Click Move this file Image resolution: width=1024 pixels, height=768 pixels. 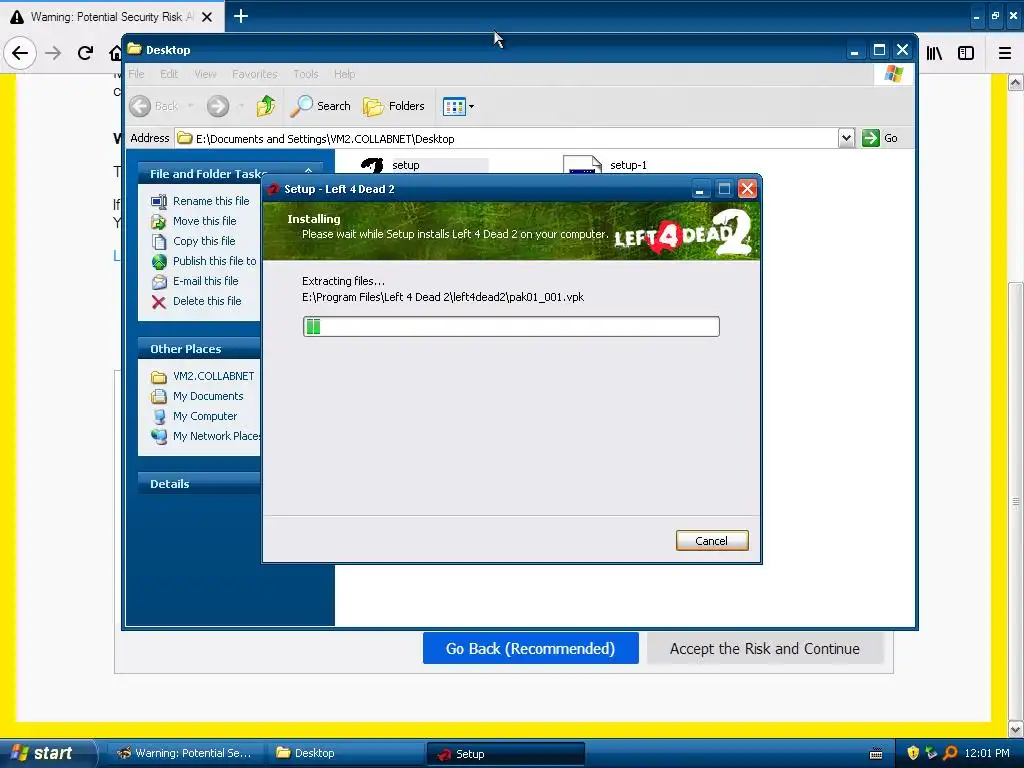point(204,221)
